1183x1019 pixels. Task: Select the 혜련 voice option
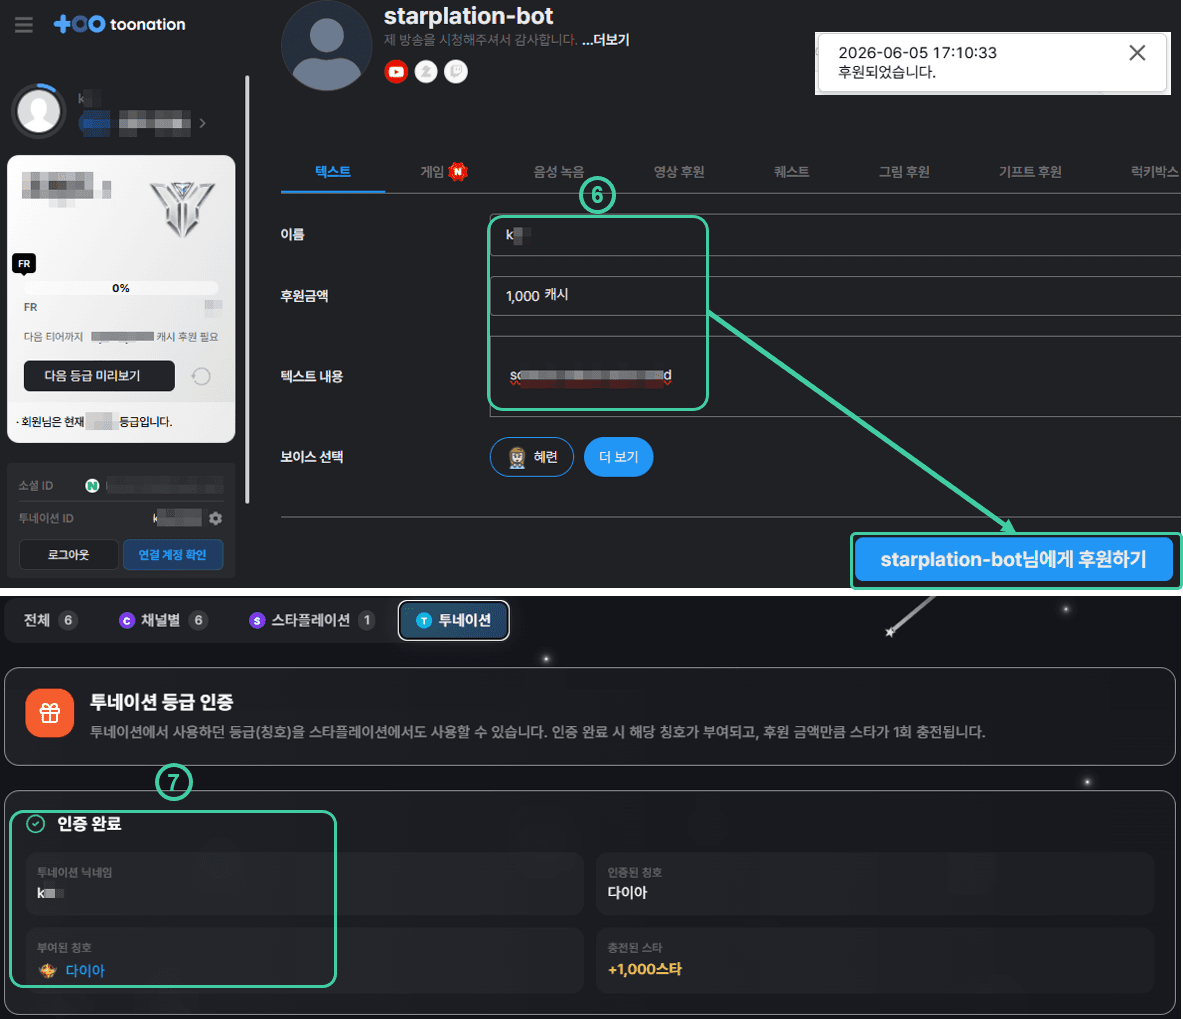pyautogui.click(x=532, y=457)
